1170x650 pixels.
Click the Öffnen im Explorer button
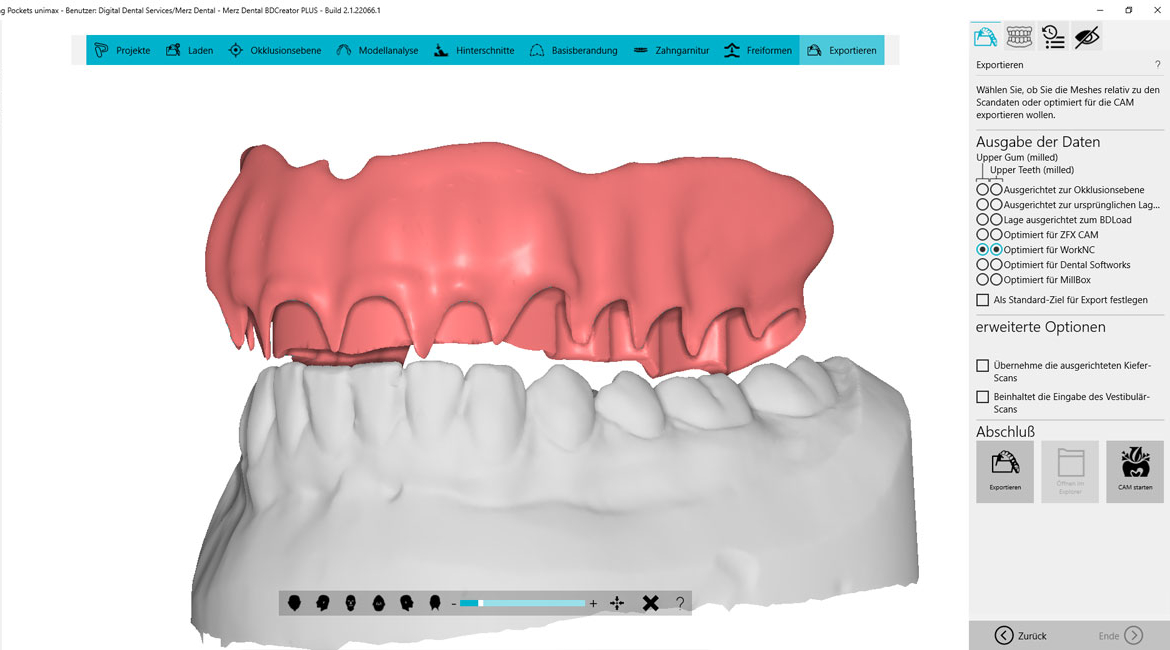click(1070, 472)
